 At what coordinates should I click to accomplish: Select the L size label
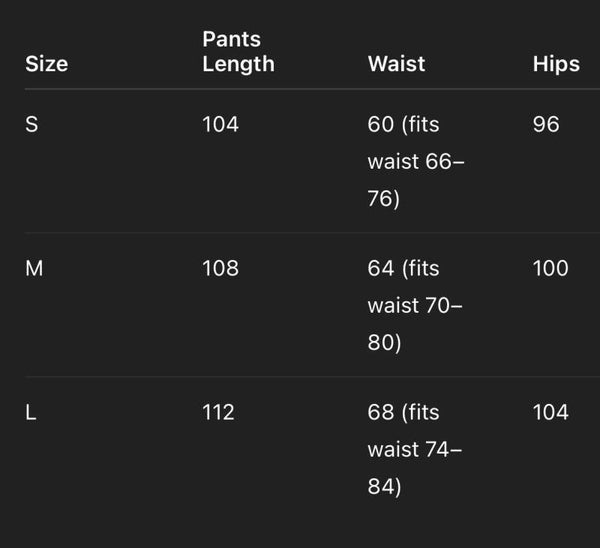[x=31, y=413]
